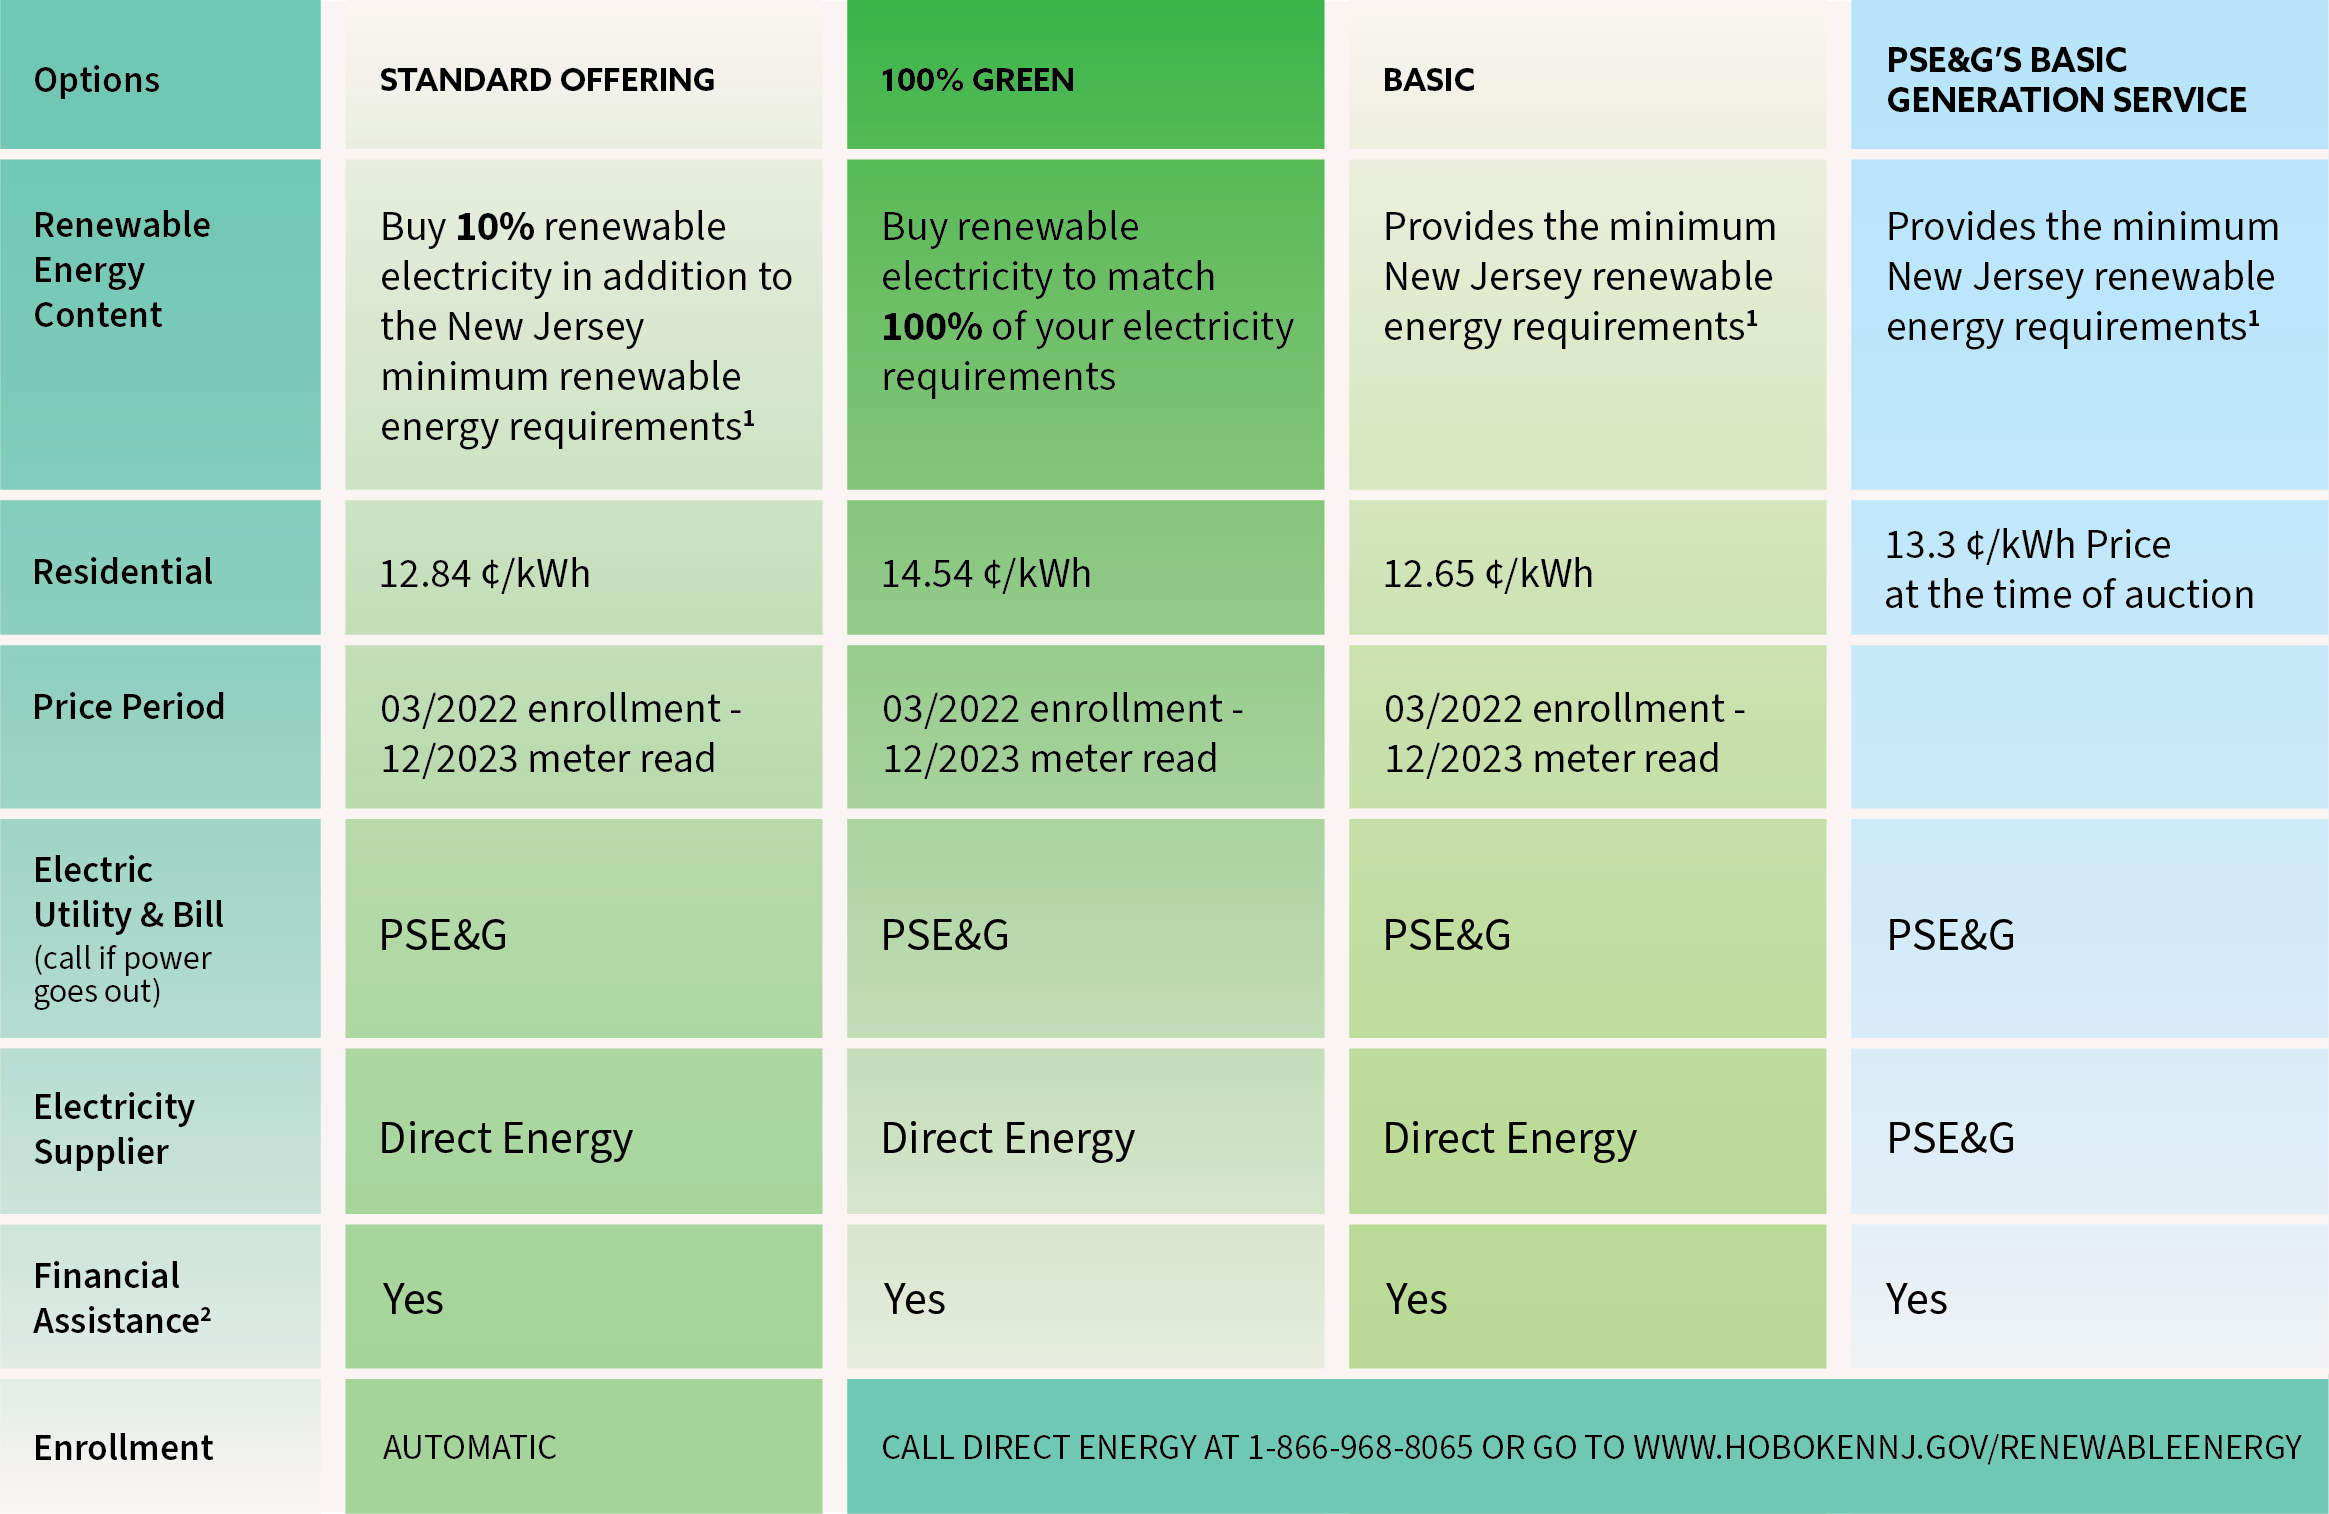This screenshot has width=2329, height=1514.
Task: Select the 'STANDARD OFFERING' column header
Action: pyautogui.click(x=584, y=75)
